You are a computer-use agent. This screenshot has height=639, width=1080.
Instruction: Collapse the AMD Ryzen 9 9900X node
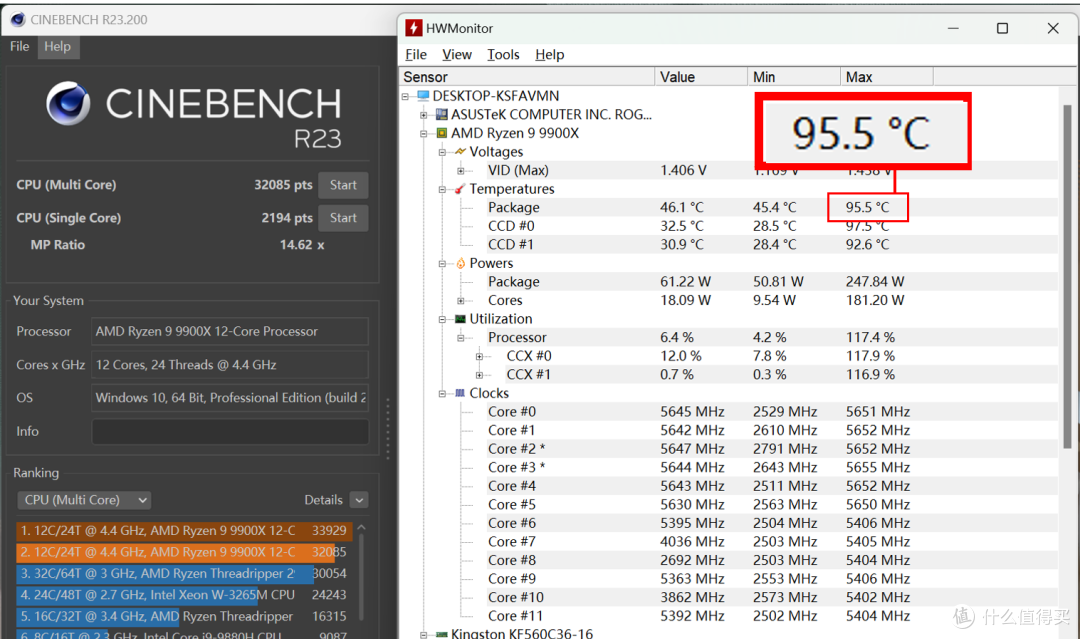[424, 134]
